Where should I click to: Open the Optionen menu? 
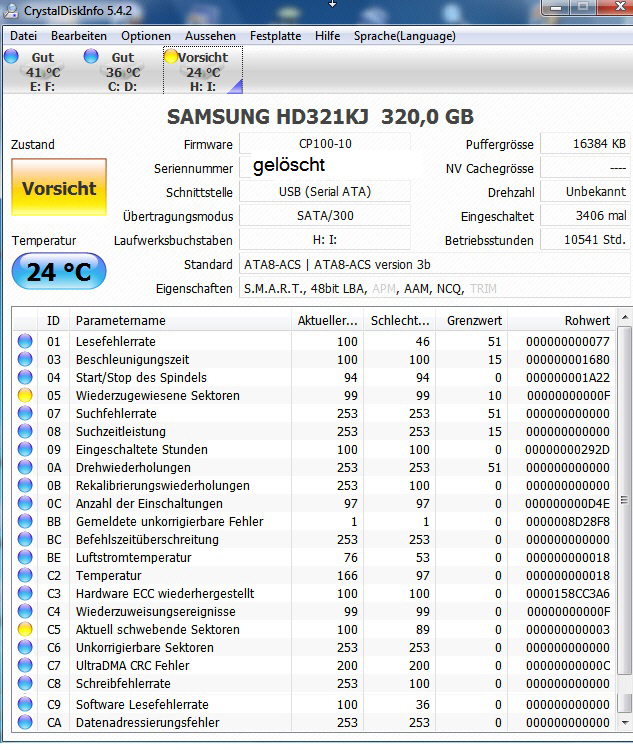point(146,36)
